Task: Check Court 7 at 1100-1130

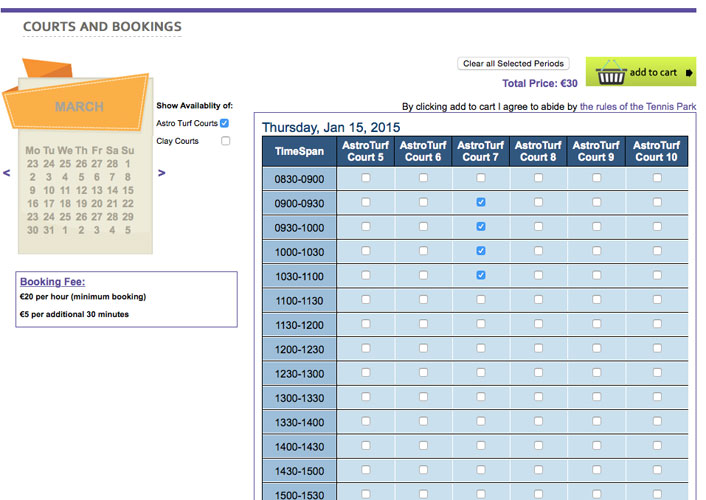Action: (481, 299)
